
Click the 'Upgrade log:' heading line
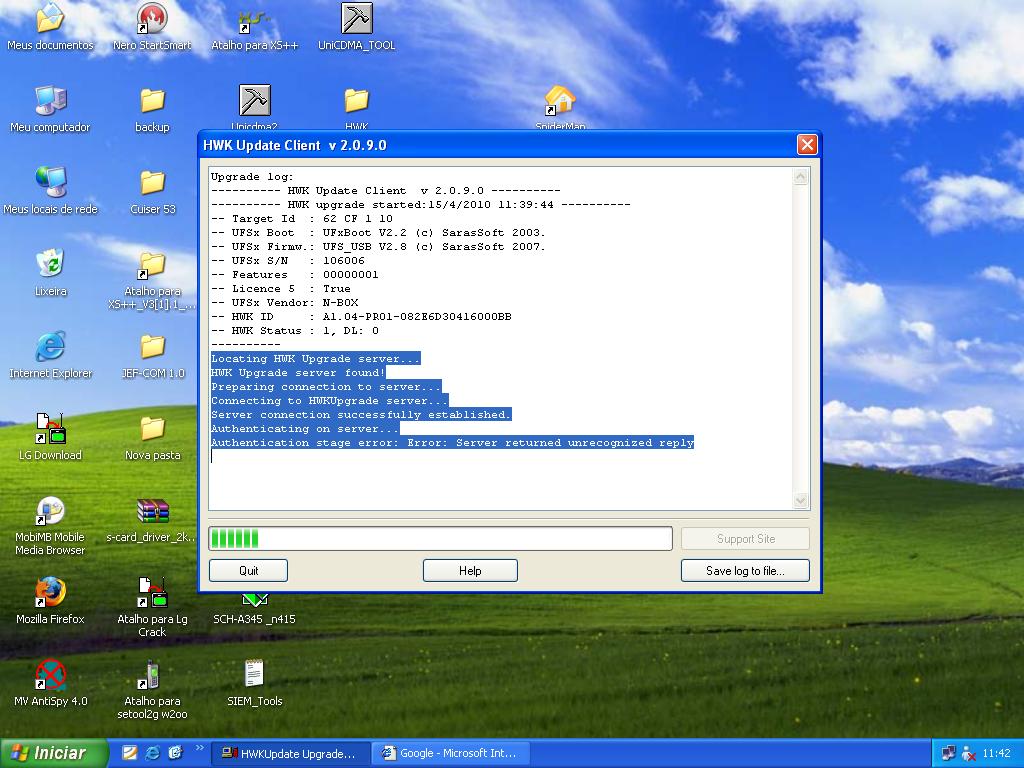[x=252, y=176]
